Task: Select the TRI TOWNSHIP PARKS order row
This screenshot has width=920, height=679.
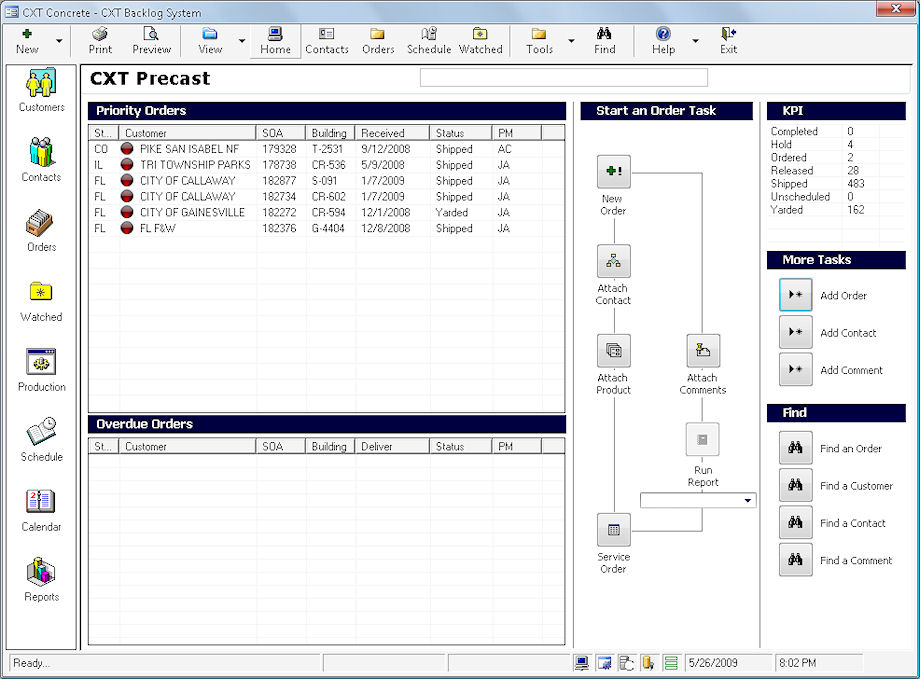Action: 326,165
